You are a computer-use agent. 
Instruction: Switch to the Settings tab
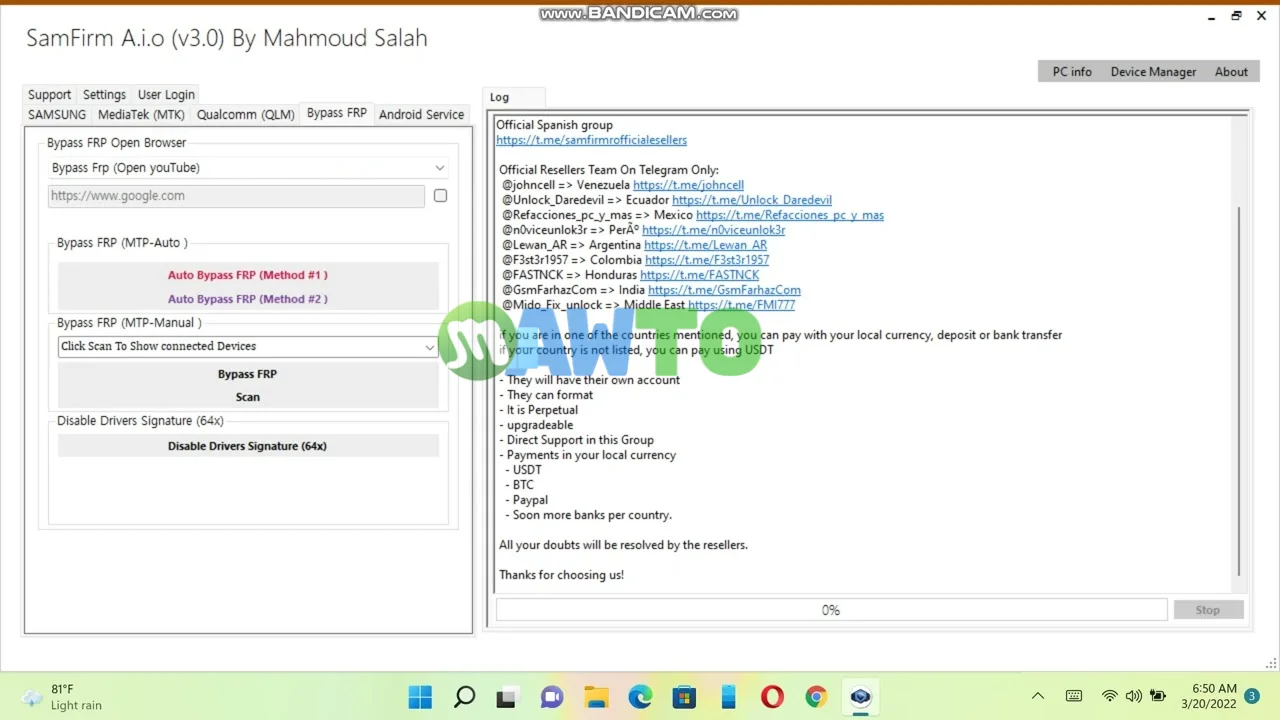pos(104,95)
